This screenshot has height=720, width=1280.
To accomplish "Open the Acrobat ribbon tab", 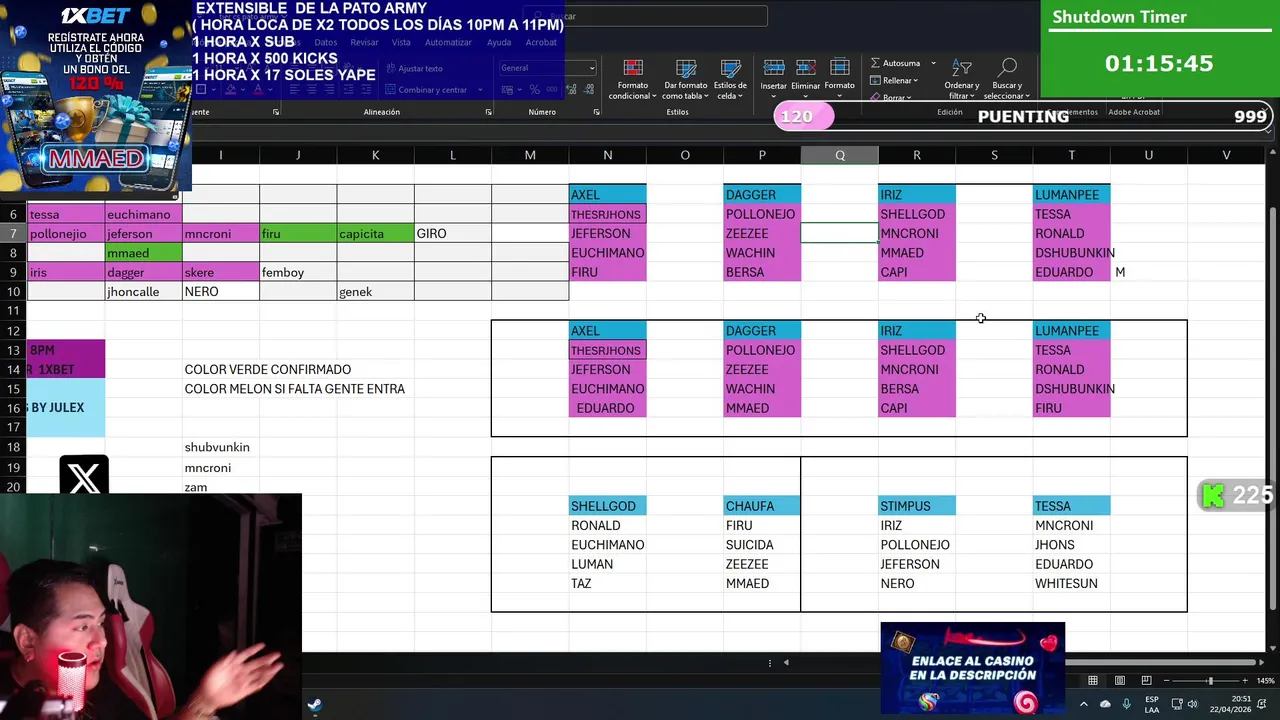I will [x=541, y=42].
